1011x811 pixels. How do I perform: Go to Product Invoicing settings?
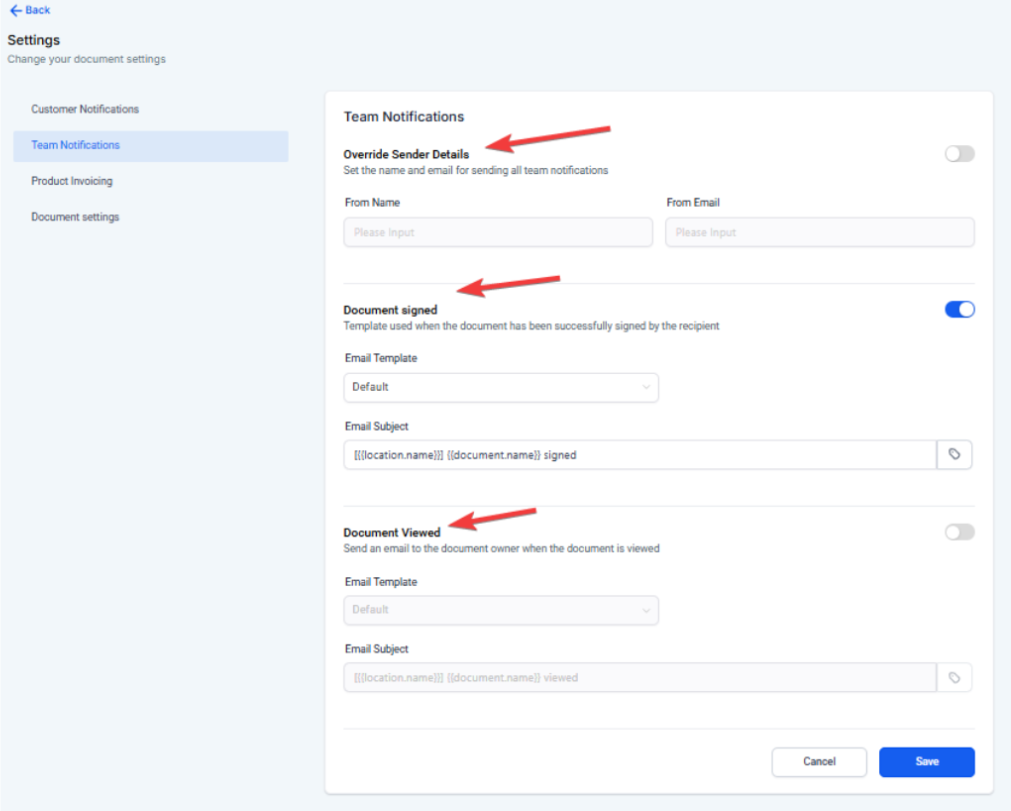[72, 181]
